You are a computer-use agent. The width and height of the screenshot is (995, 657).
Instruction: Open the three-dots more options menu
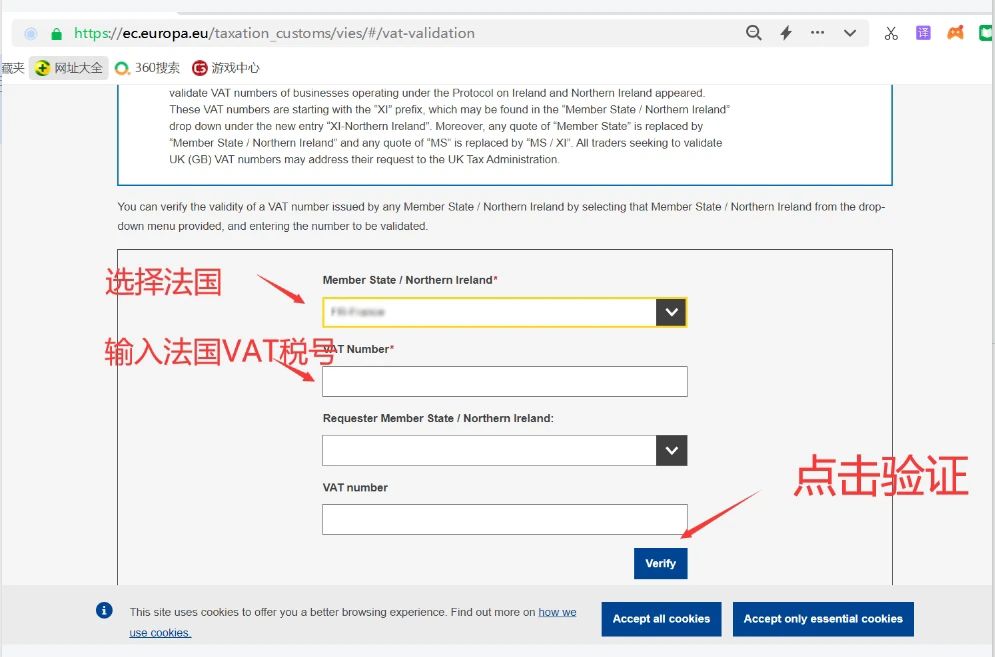[x=817, y=32]
